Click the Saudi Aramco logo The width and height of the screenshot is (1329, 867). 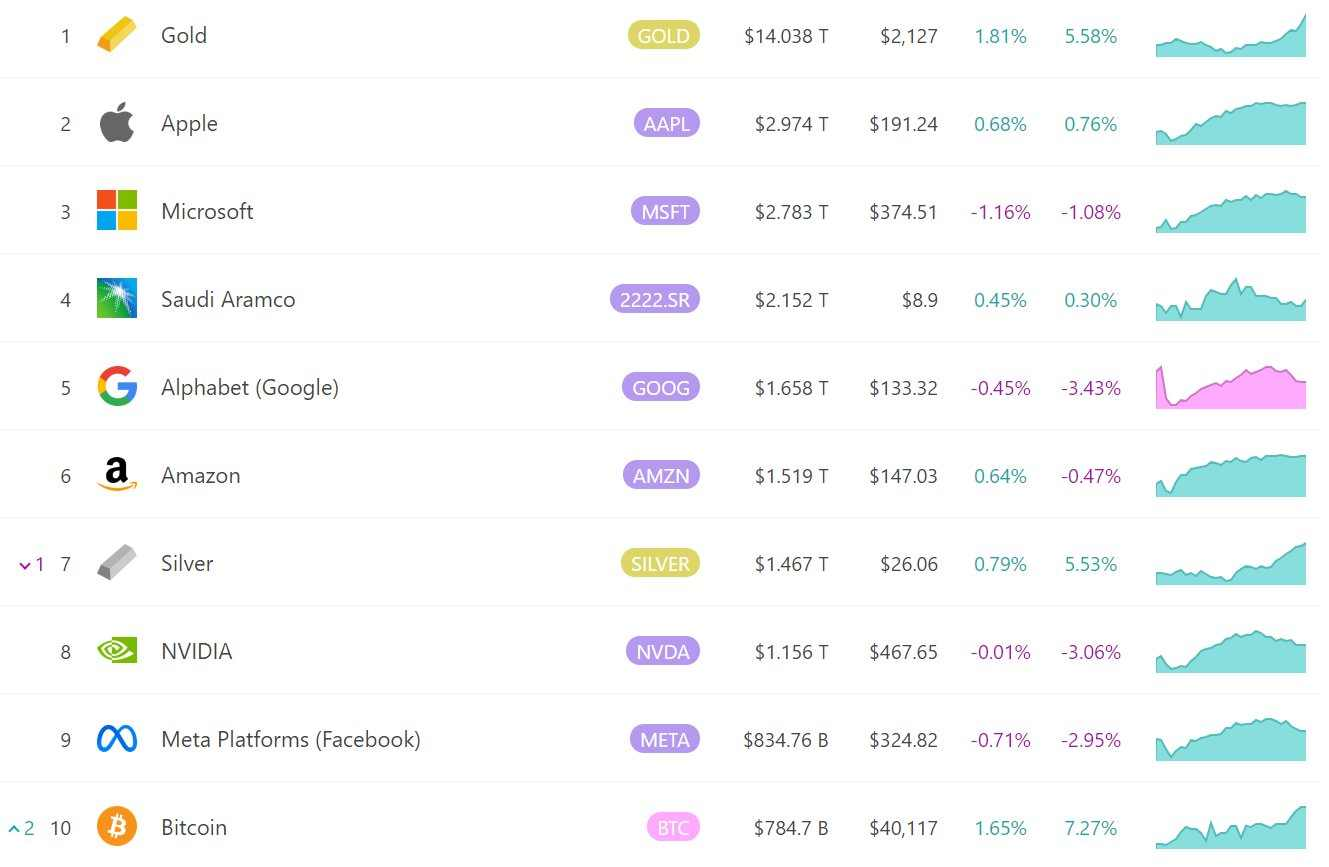116,298
